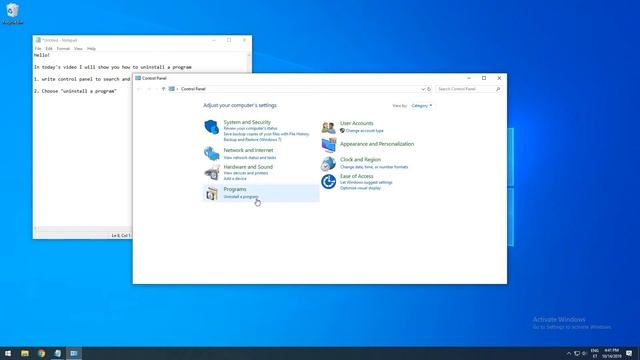640x360 pixels.
Task: Open the Action Center notifications icon
Action: click(x=629, y=353)
